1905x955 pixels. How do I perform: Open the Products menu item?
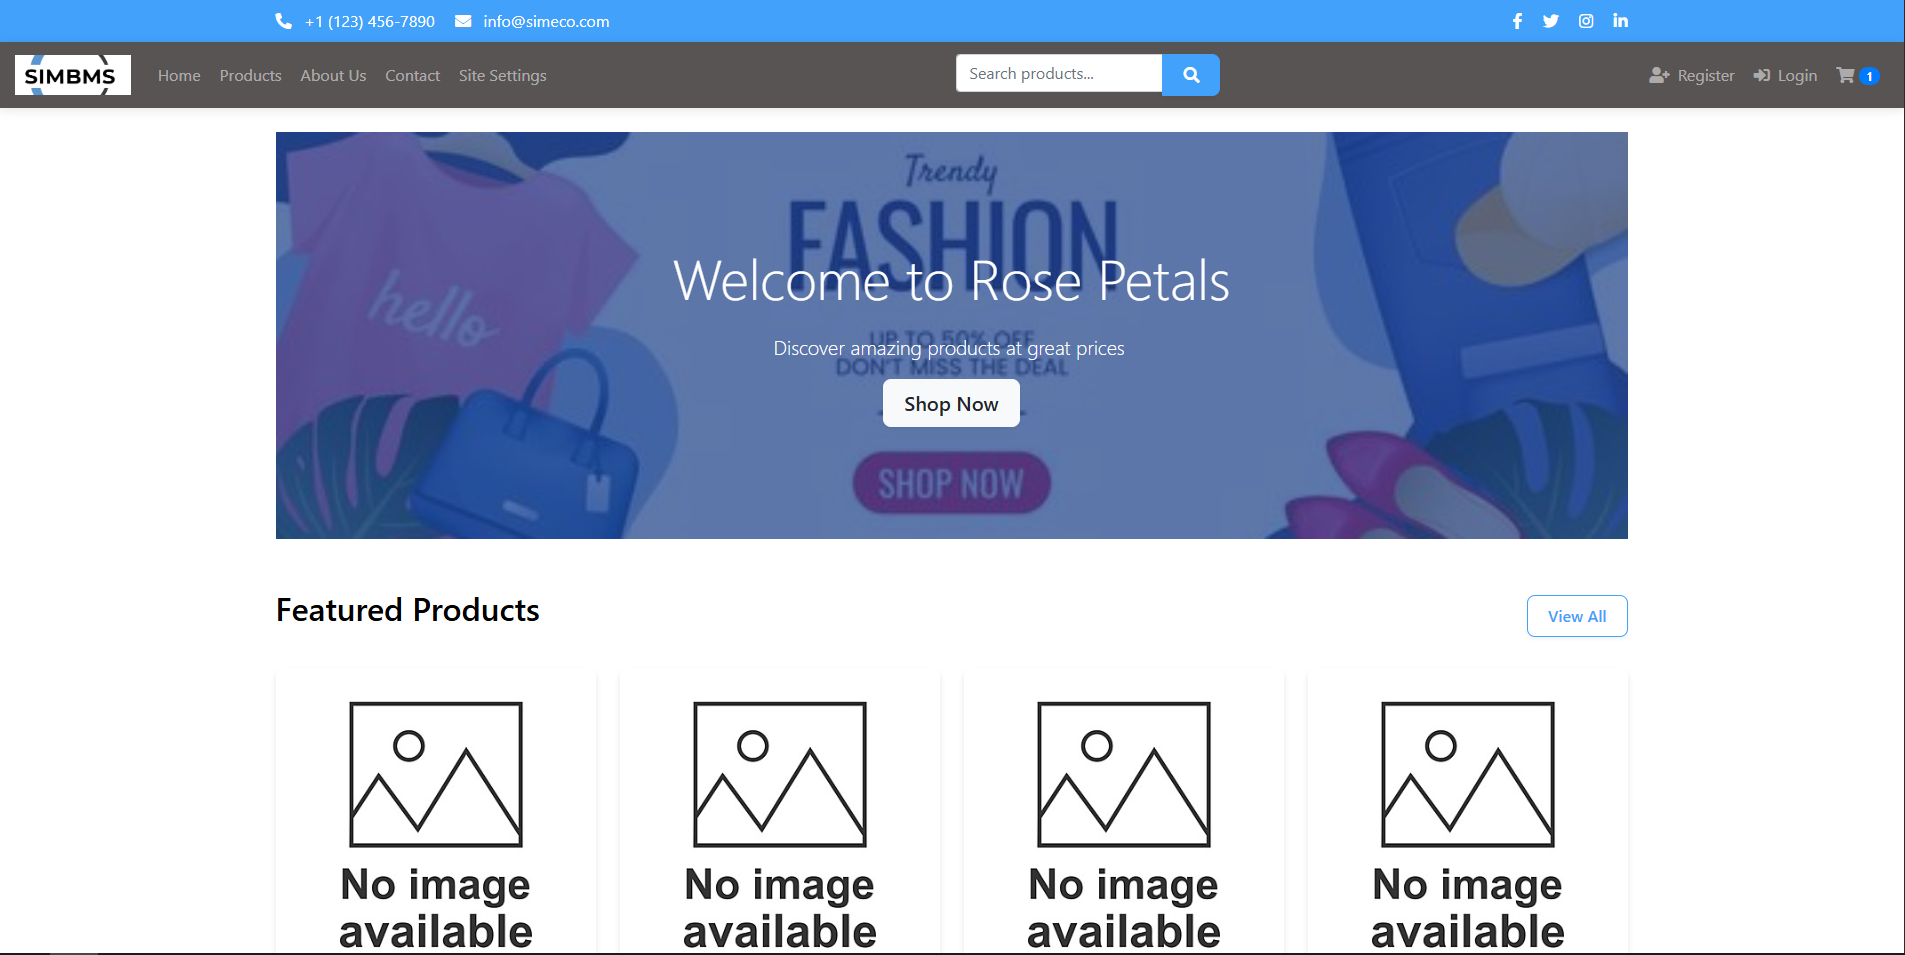[250, 75]
